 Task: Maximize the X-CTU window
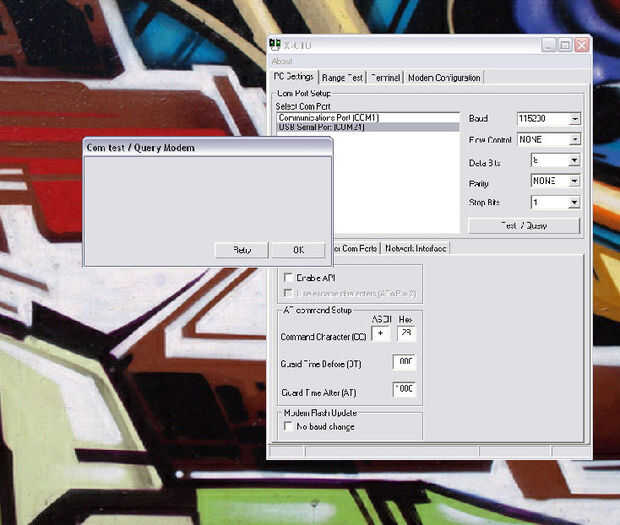pyautogui.click(x=565, y=45)
